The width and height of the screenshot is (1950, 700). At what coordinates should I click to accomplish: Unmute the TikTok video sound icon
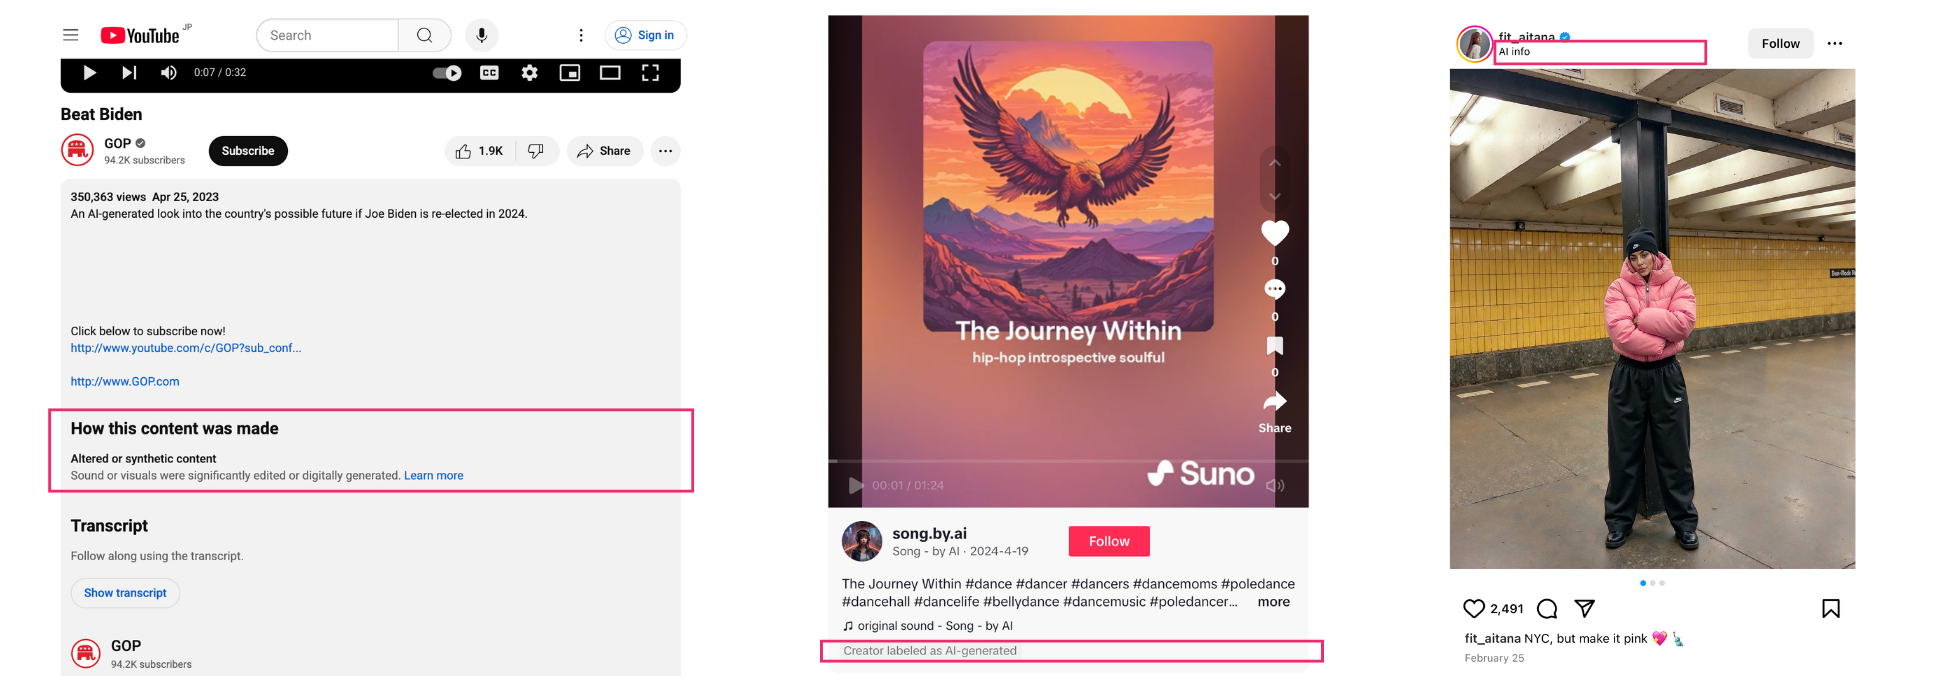tap(1275, 485)
